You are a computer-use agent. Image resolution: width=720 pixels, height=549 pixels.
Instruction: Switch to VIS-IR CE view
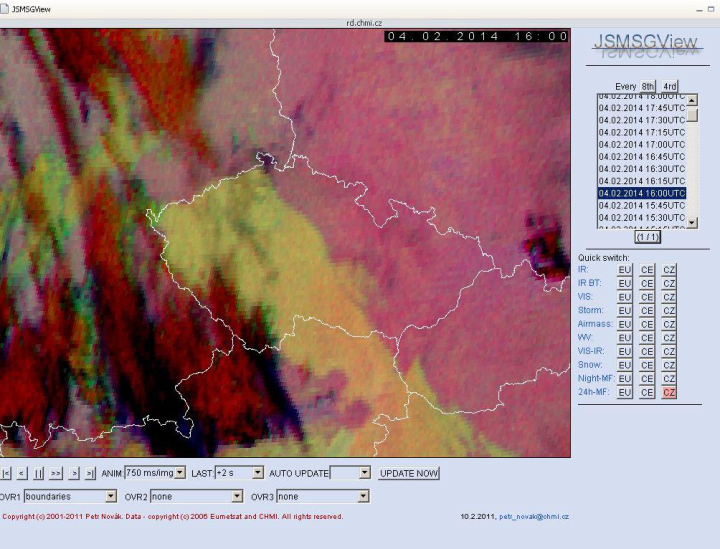pyautogui.click(x=647, y=352)
